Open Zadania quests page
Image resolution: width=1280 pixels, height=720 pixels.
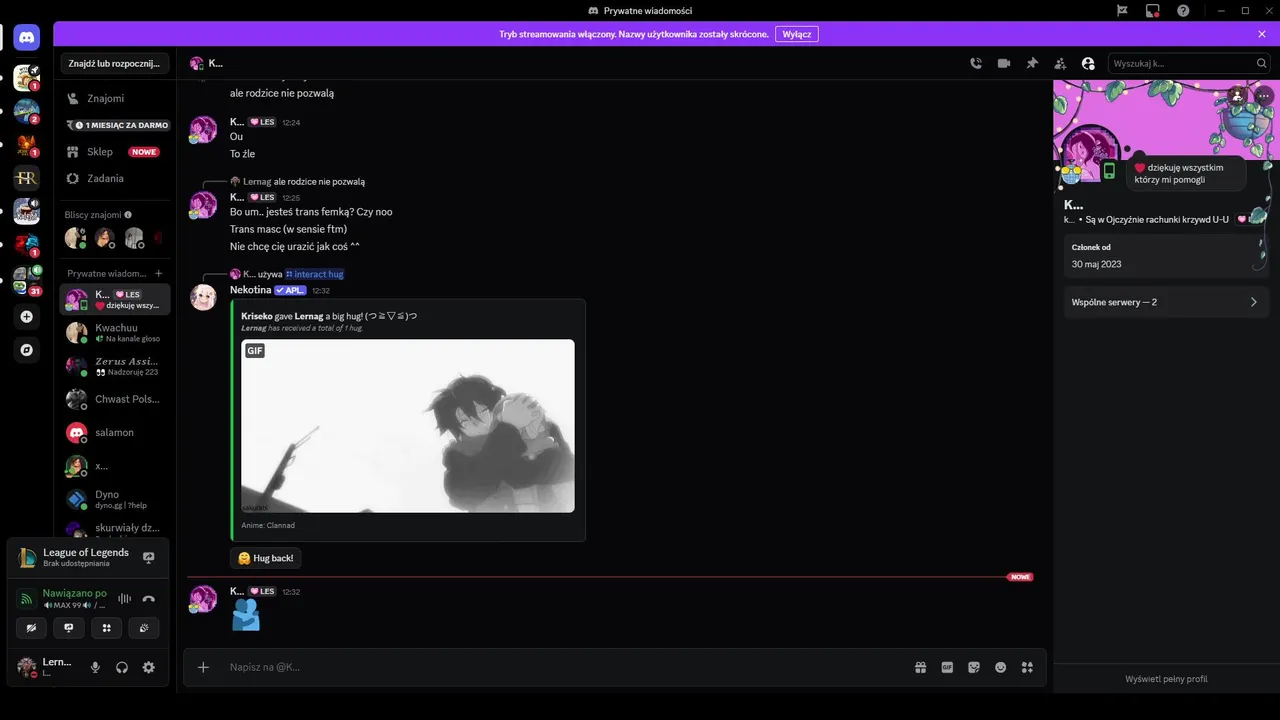click(114, 178)
